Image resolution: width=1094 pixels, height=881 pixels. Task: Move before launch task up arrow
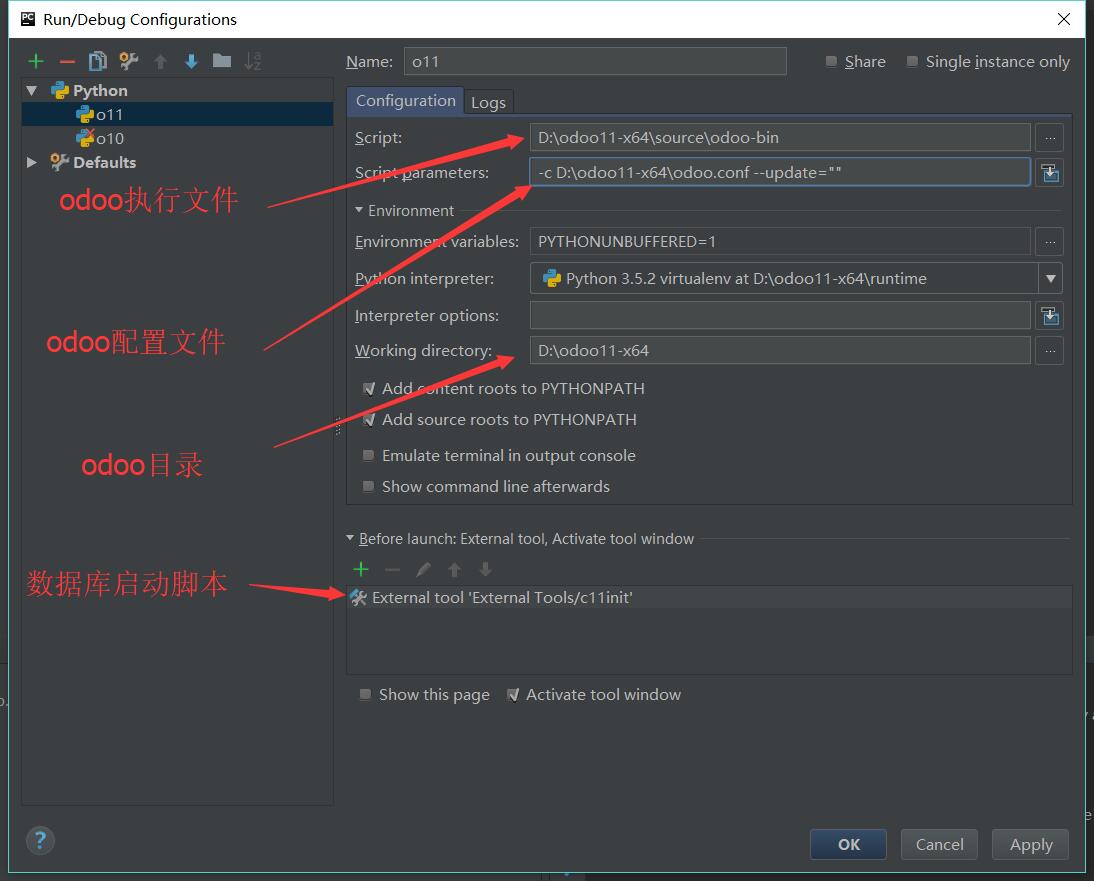point(454,569)
